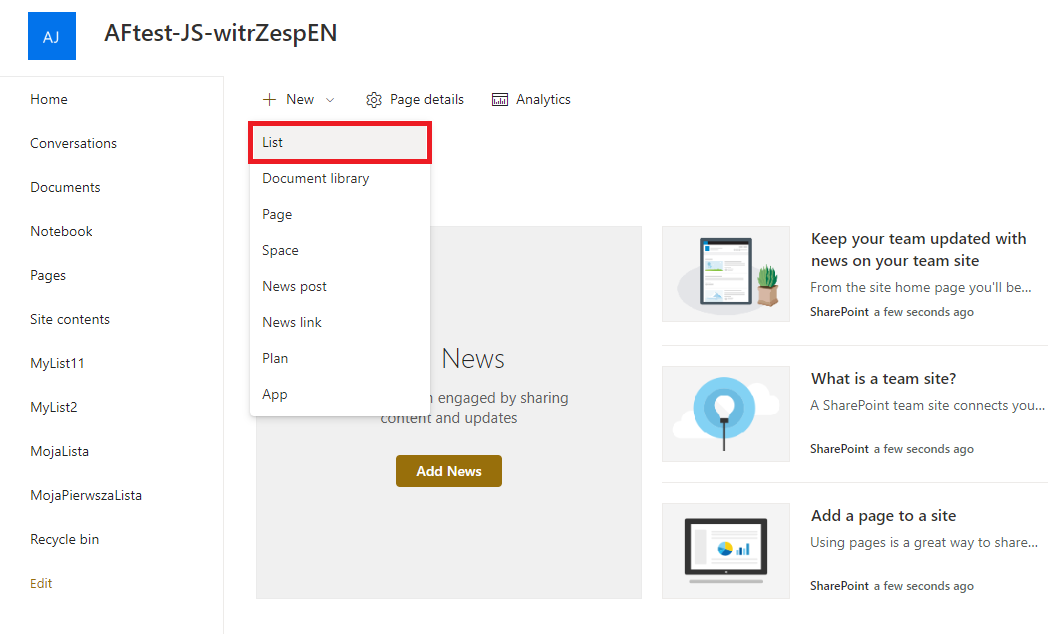Open the lightbulb team site thumbnail
Screen dimensions: 1060x634
point(725,411)
